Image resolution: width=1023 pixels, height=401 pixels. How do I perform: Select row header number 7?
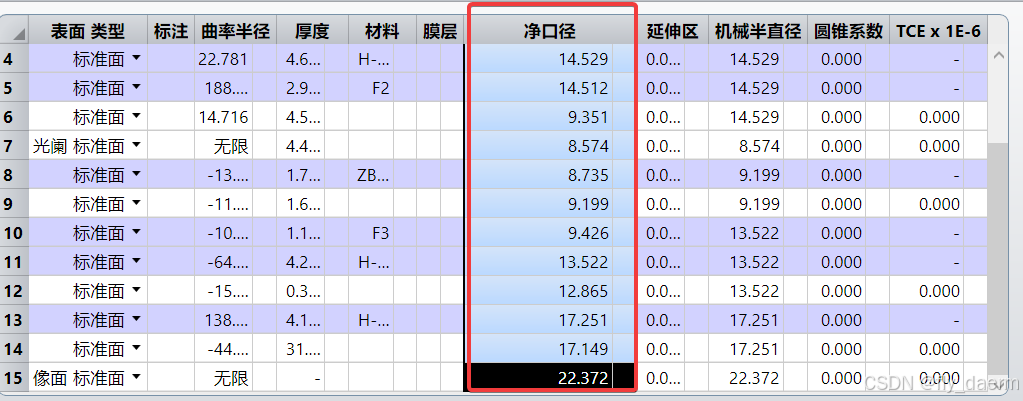14,146
